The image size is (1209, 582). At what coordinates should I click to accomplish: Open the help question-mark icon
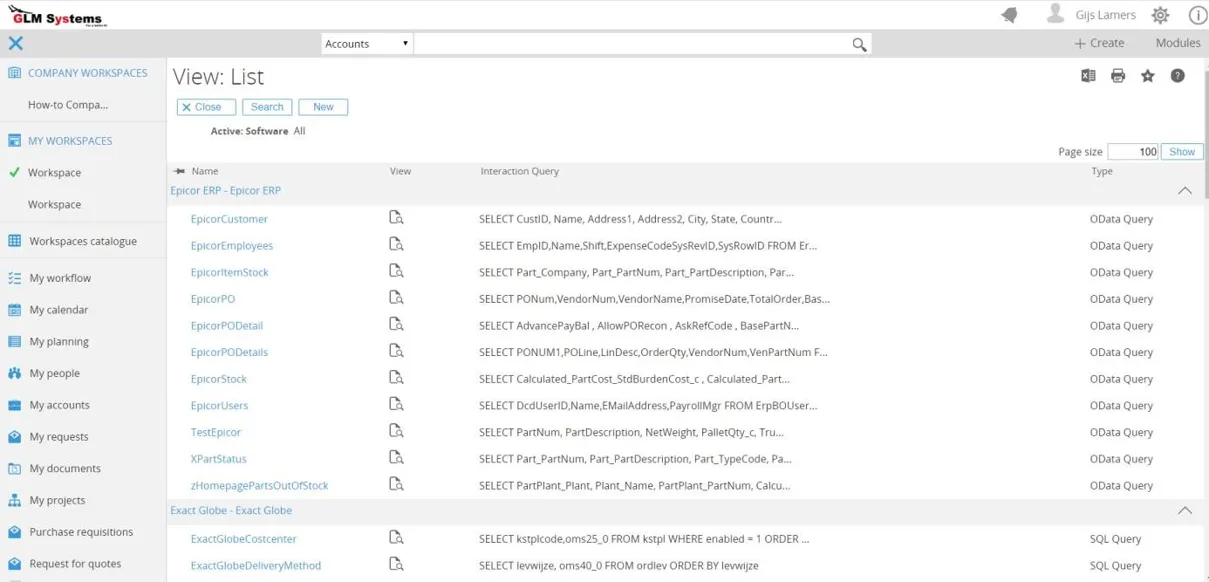(x=1178, y=75)
